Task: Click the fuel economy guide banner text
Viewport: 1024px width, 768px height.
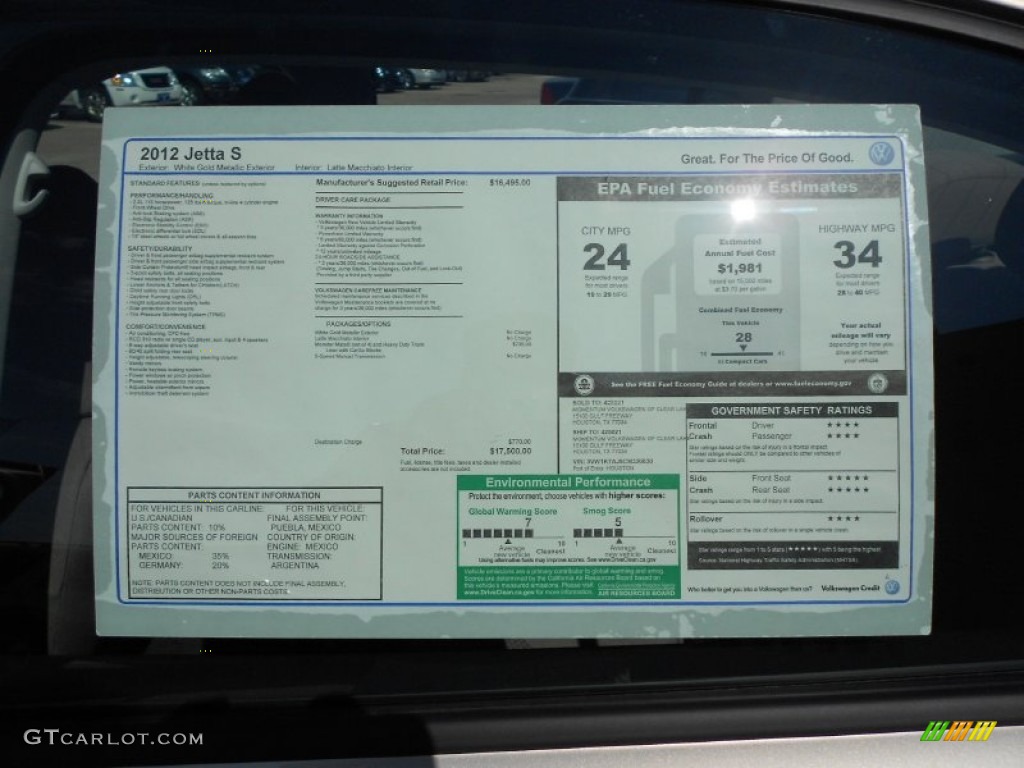Action: point(731,383)
